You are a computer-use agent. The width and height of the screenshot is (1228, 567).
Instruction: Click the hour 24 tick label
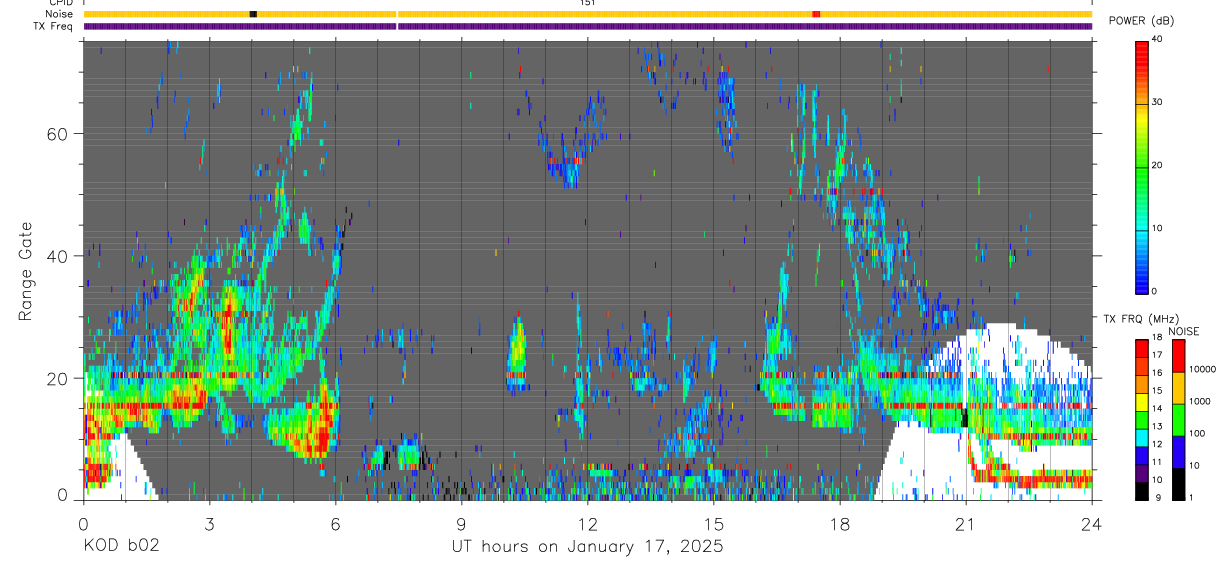pyautogui.click(x=1092, y=524)
